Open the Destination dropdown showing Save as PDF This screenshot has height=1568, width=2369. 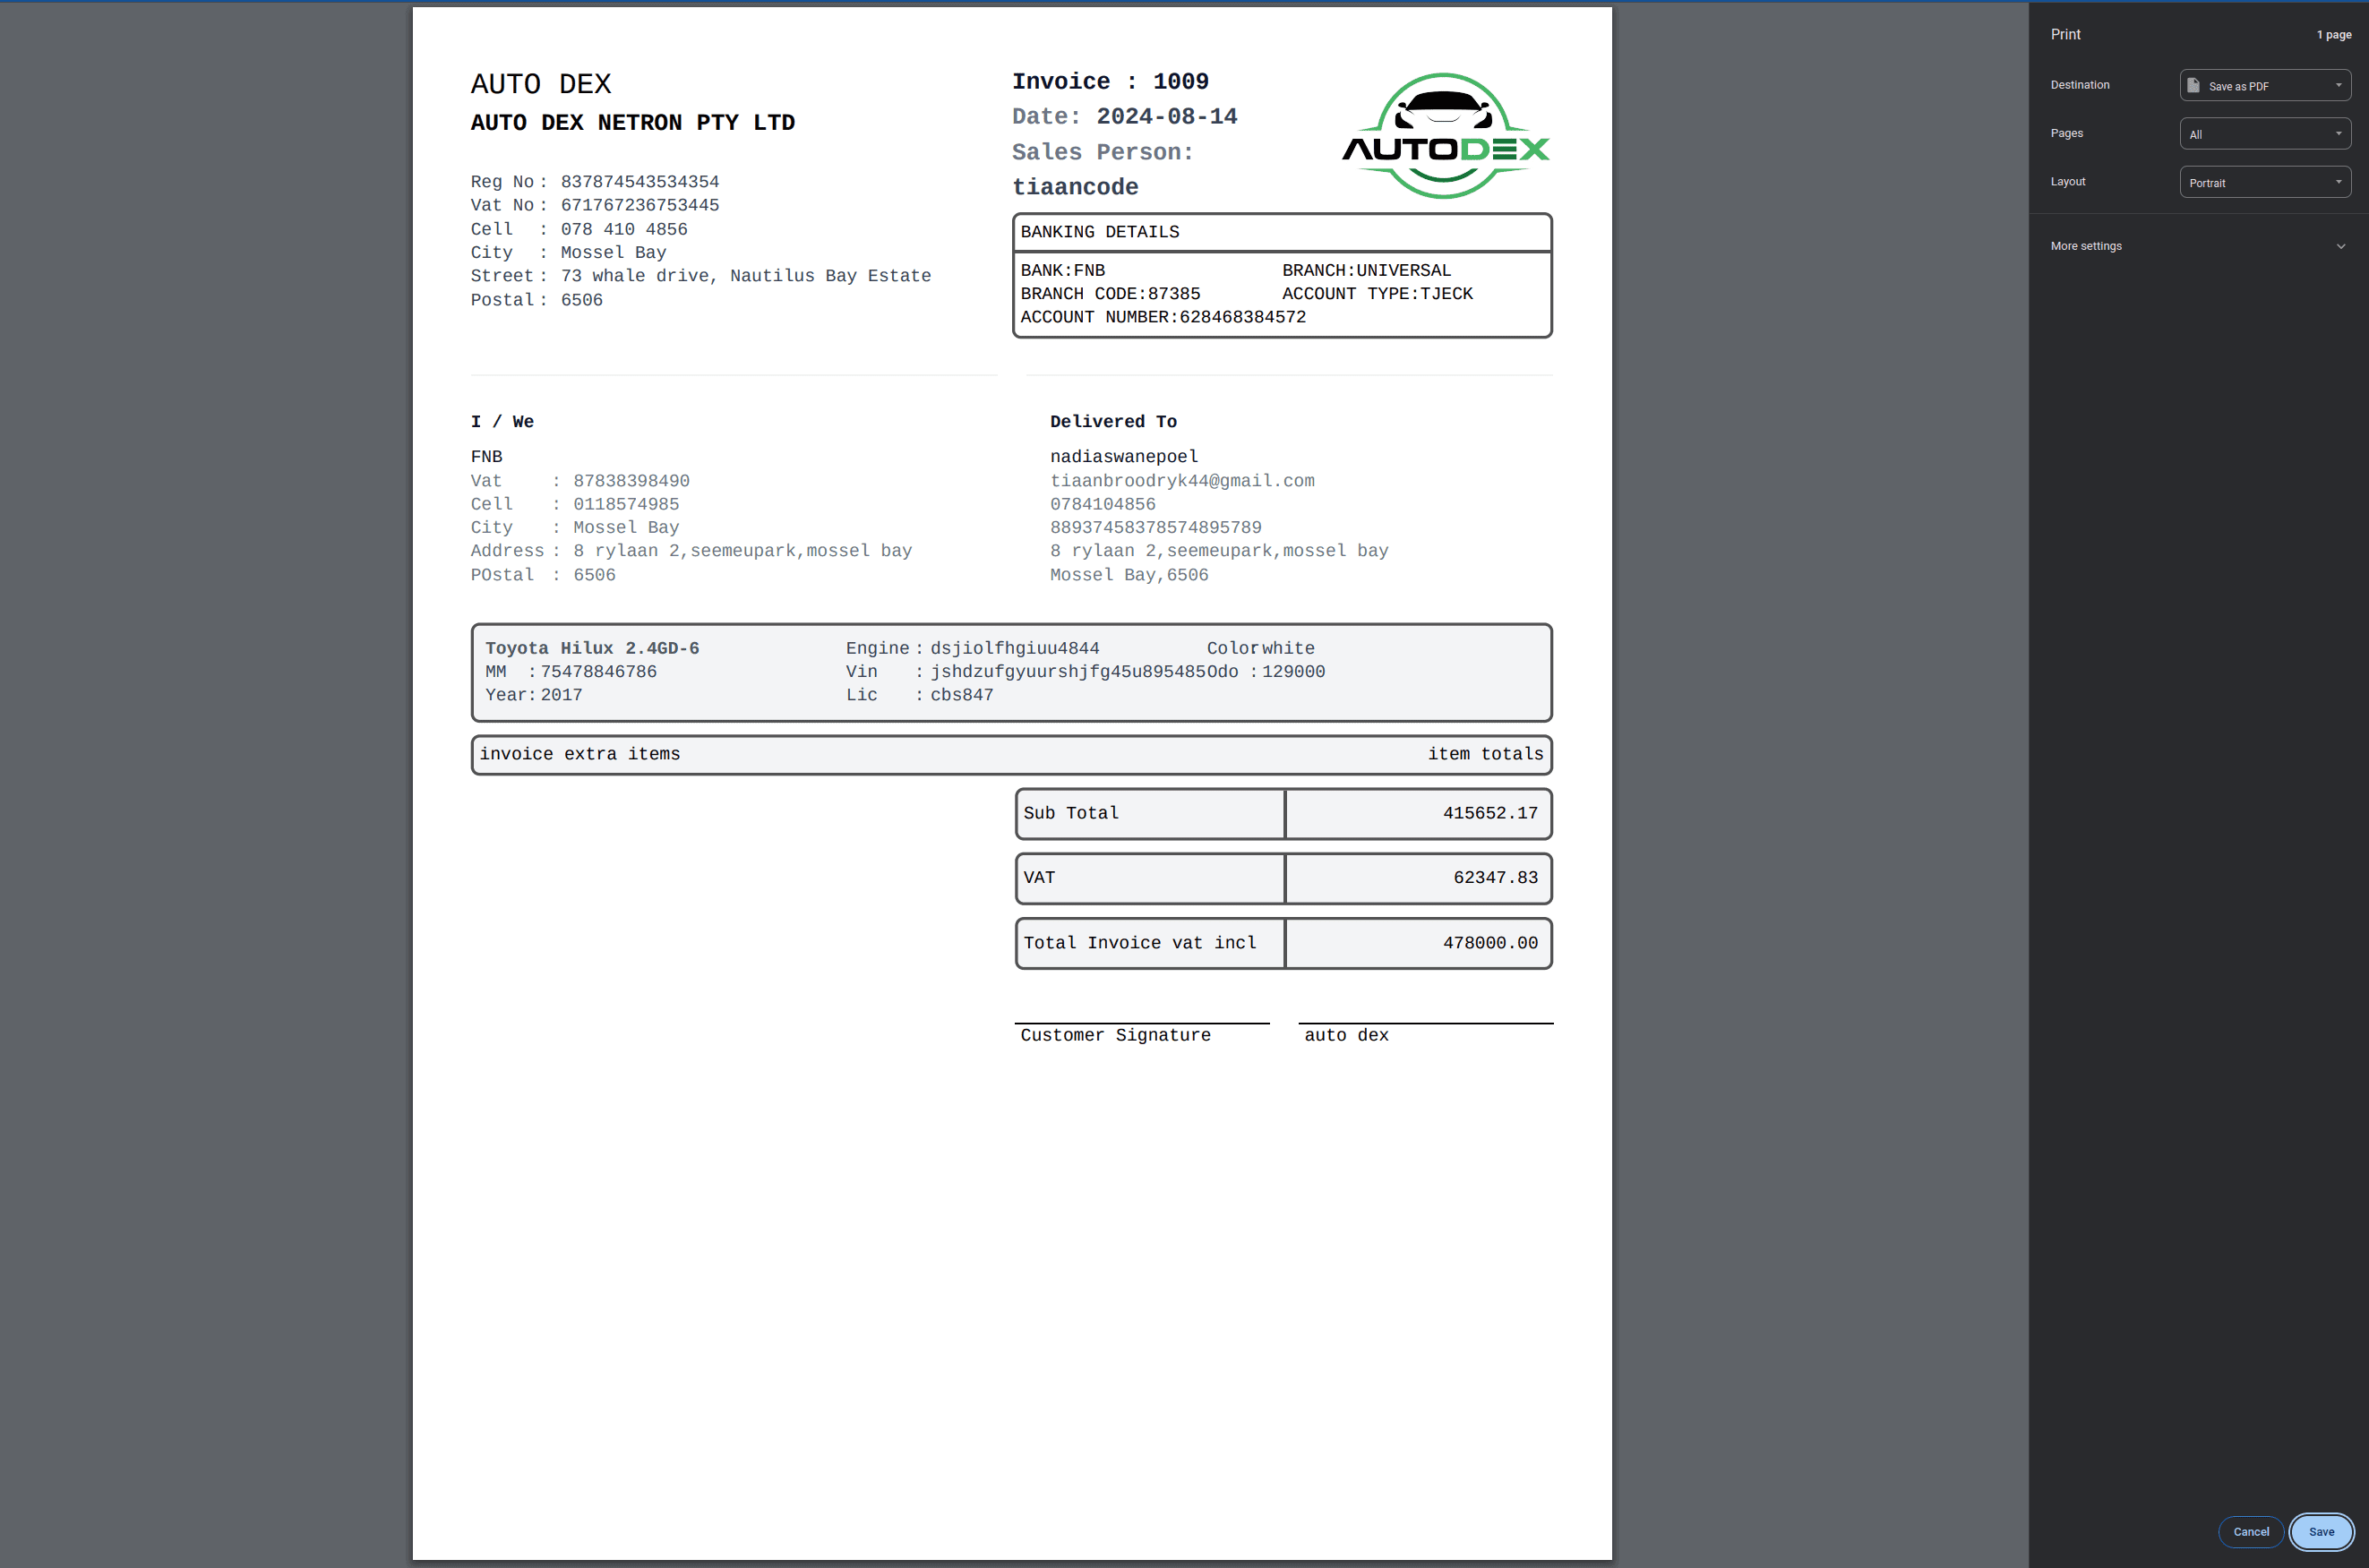coord(2264,85)
